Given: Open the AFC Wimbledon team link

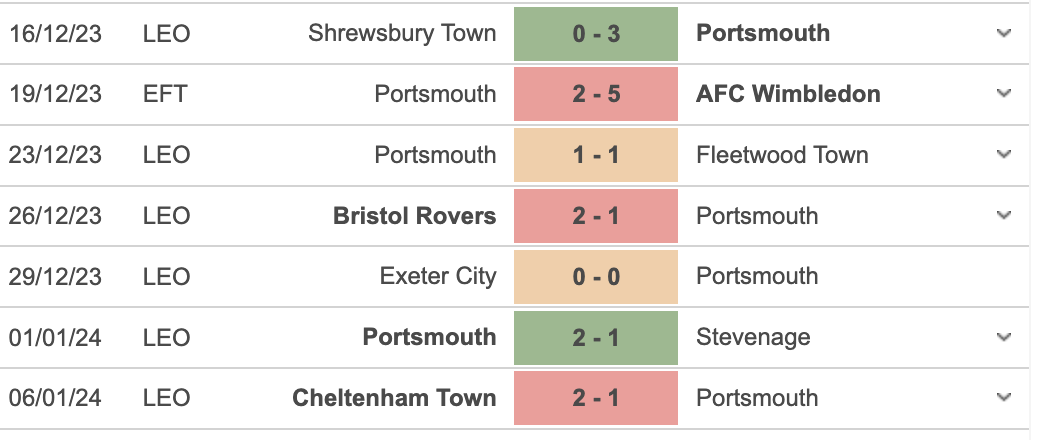Looking at the screenshot, I should 789,94.
